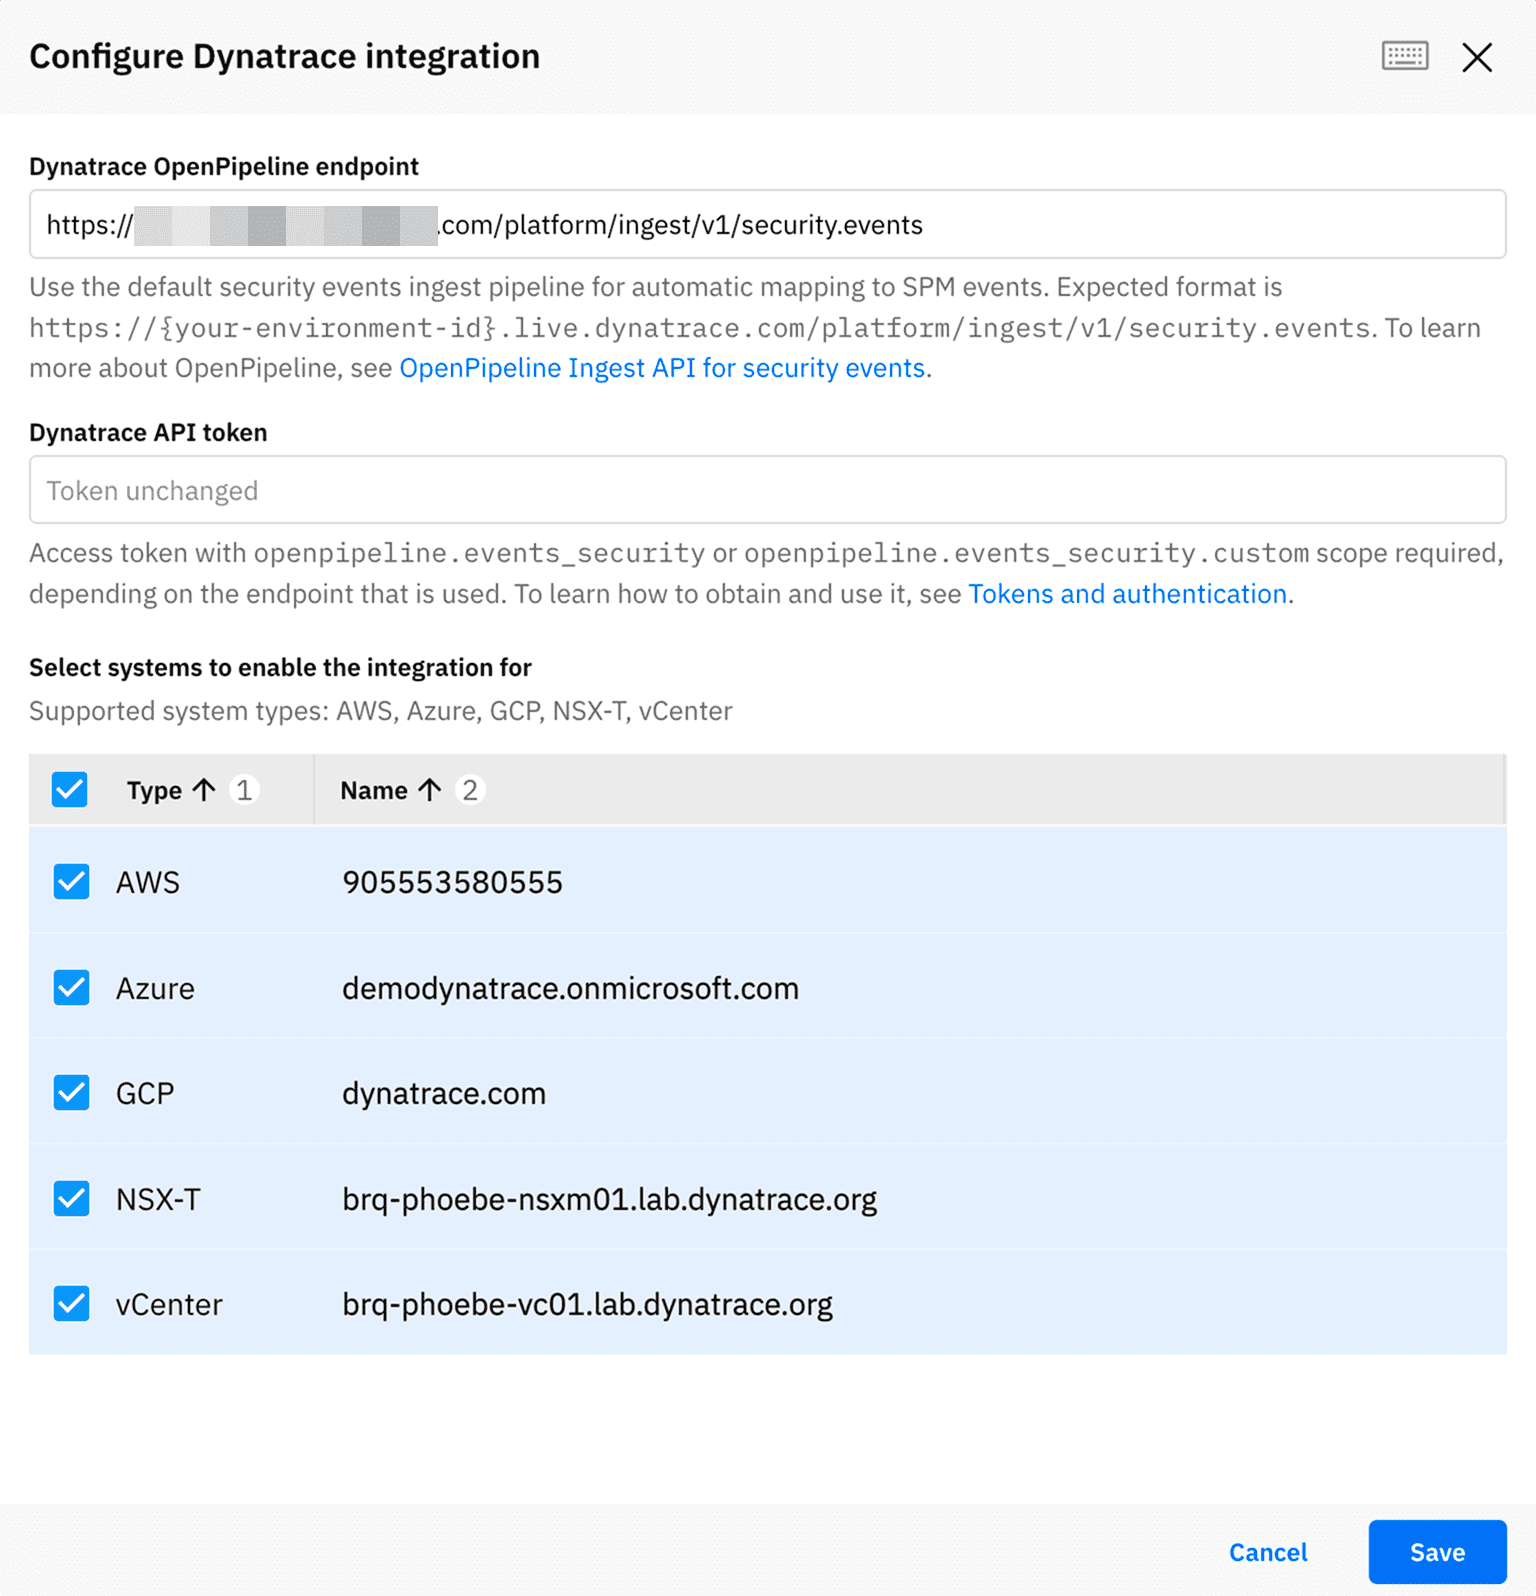Uncheck the vCenter system checkbox
The width and height of the screenshot is (1536, 1596).
click(71, 1304)
